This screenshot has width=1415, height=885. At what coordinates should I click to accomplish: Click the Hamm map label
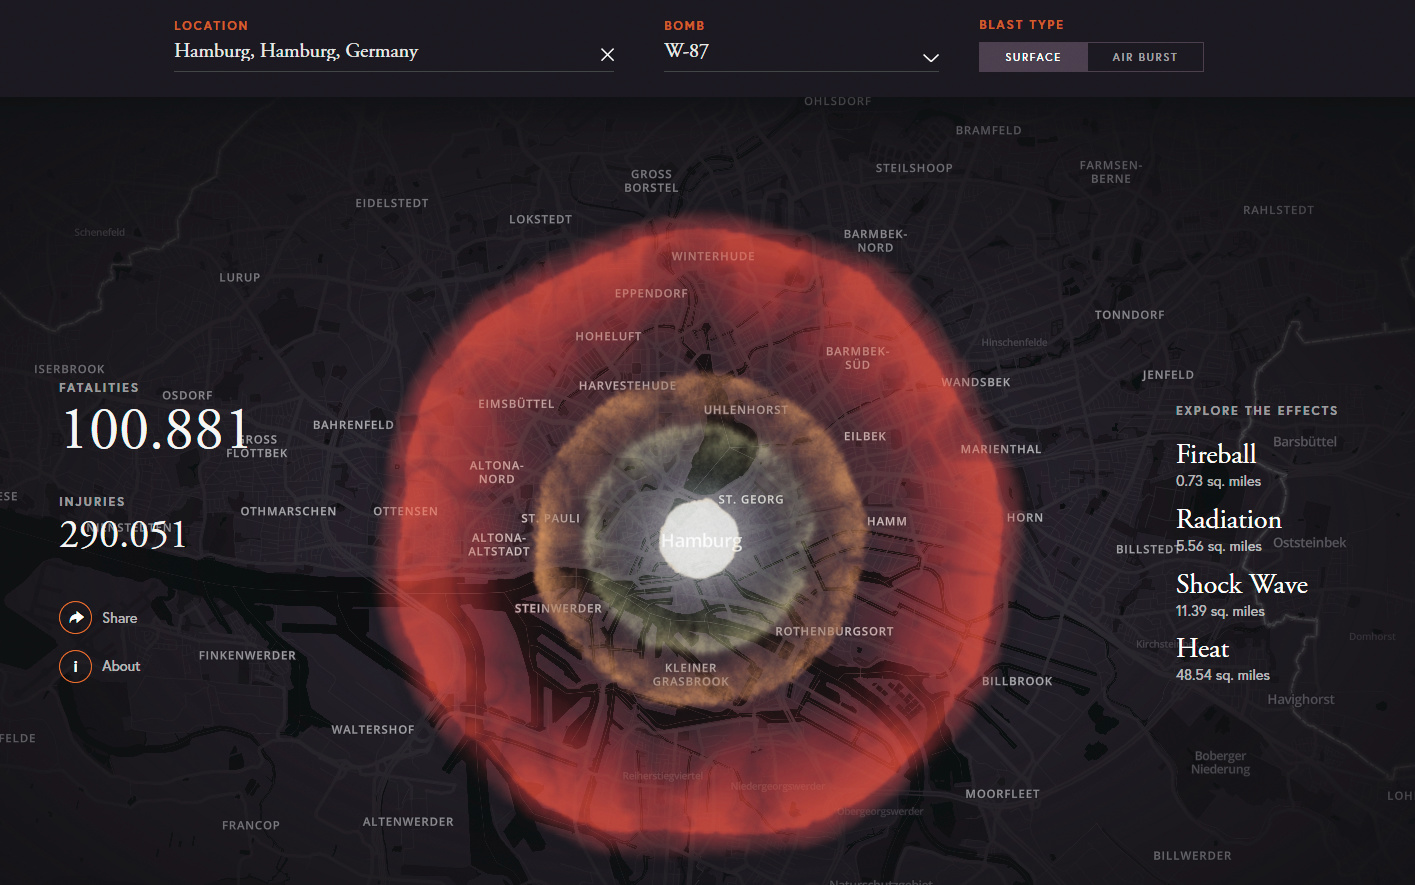point(887,522)
